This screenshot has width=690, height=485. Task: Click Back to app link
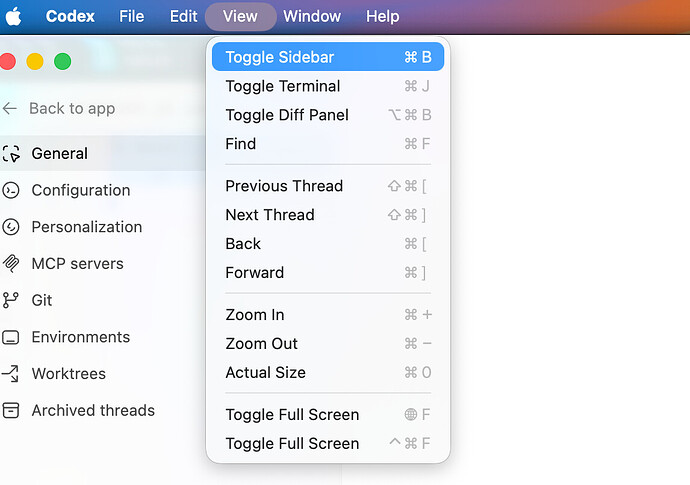point(72,108)
